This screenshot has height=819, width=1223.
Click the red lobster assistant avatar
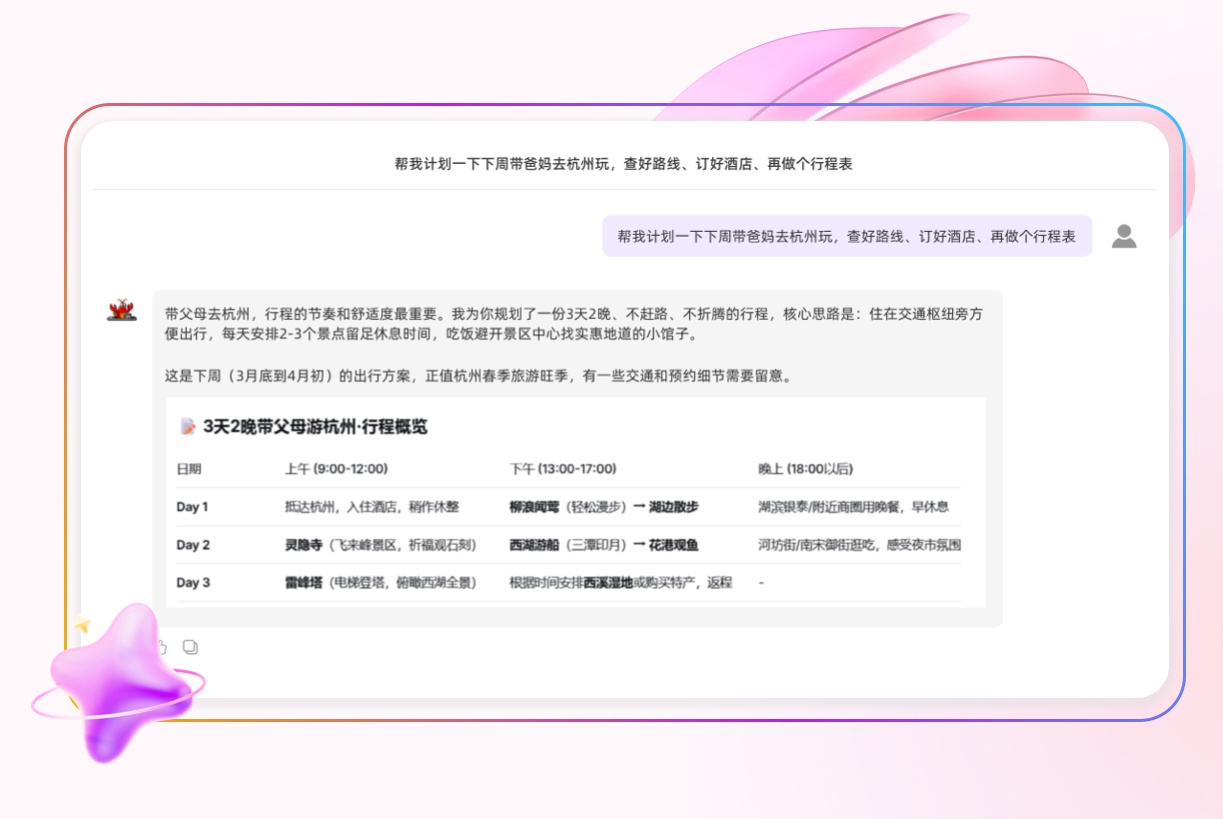(122, 310)
